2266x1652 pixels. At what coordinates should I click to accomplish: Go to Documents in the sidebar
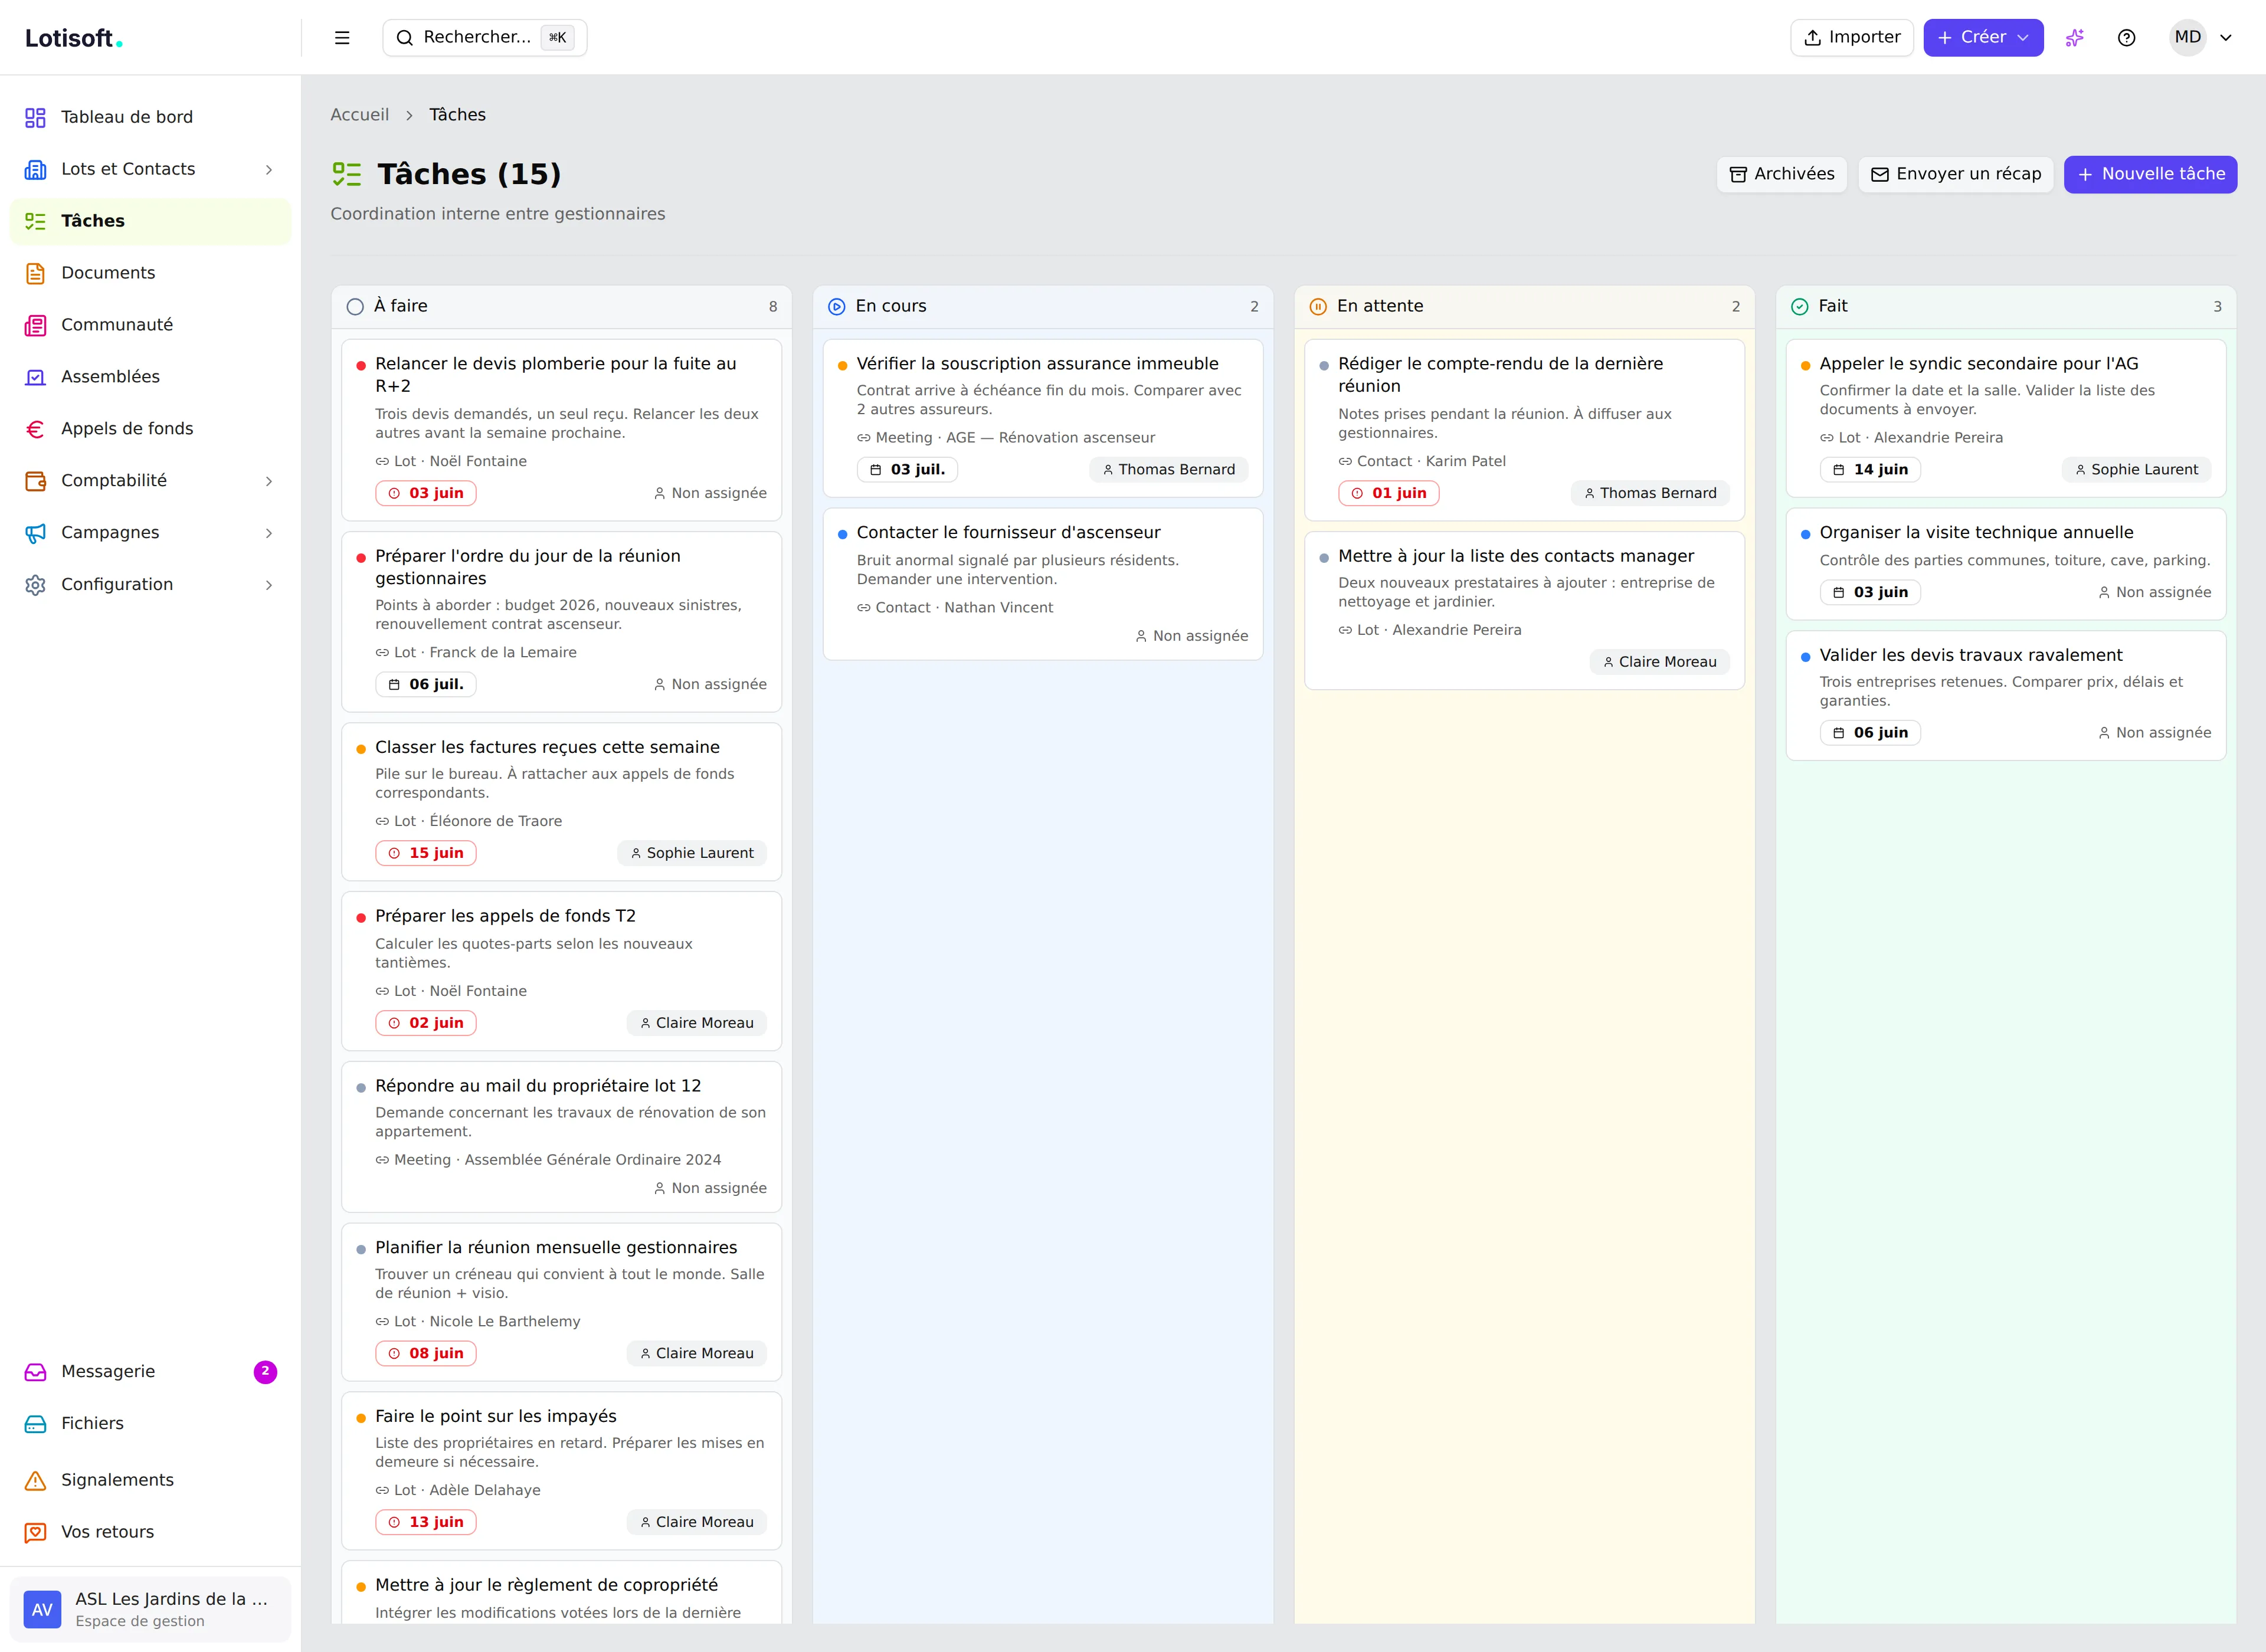[150, 273]
